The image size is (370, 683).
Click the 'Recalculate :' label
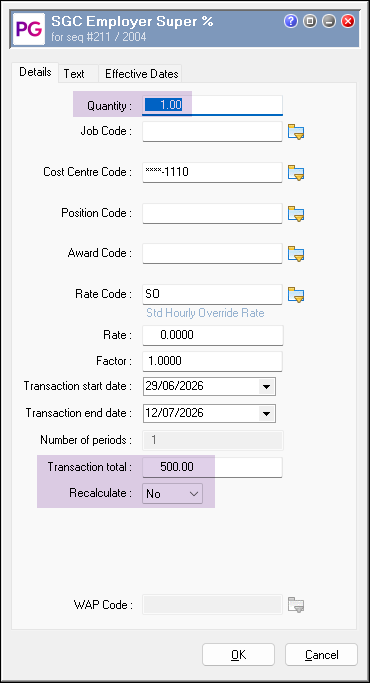[101, 494]
